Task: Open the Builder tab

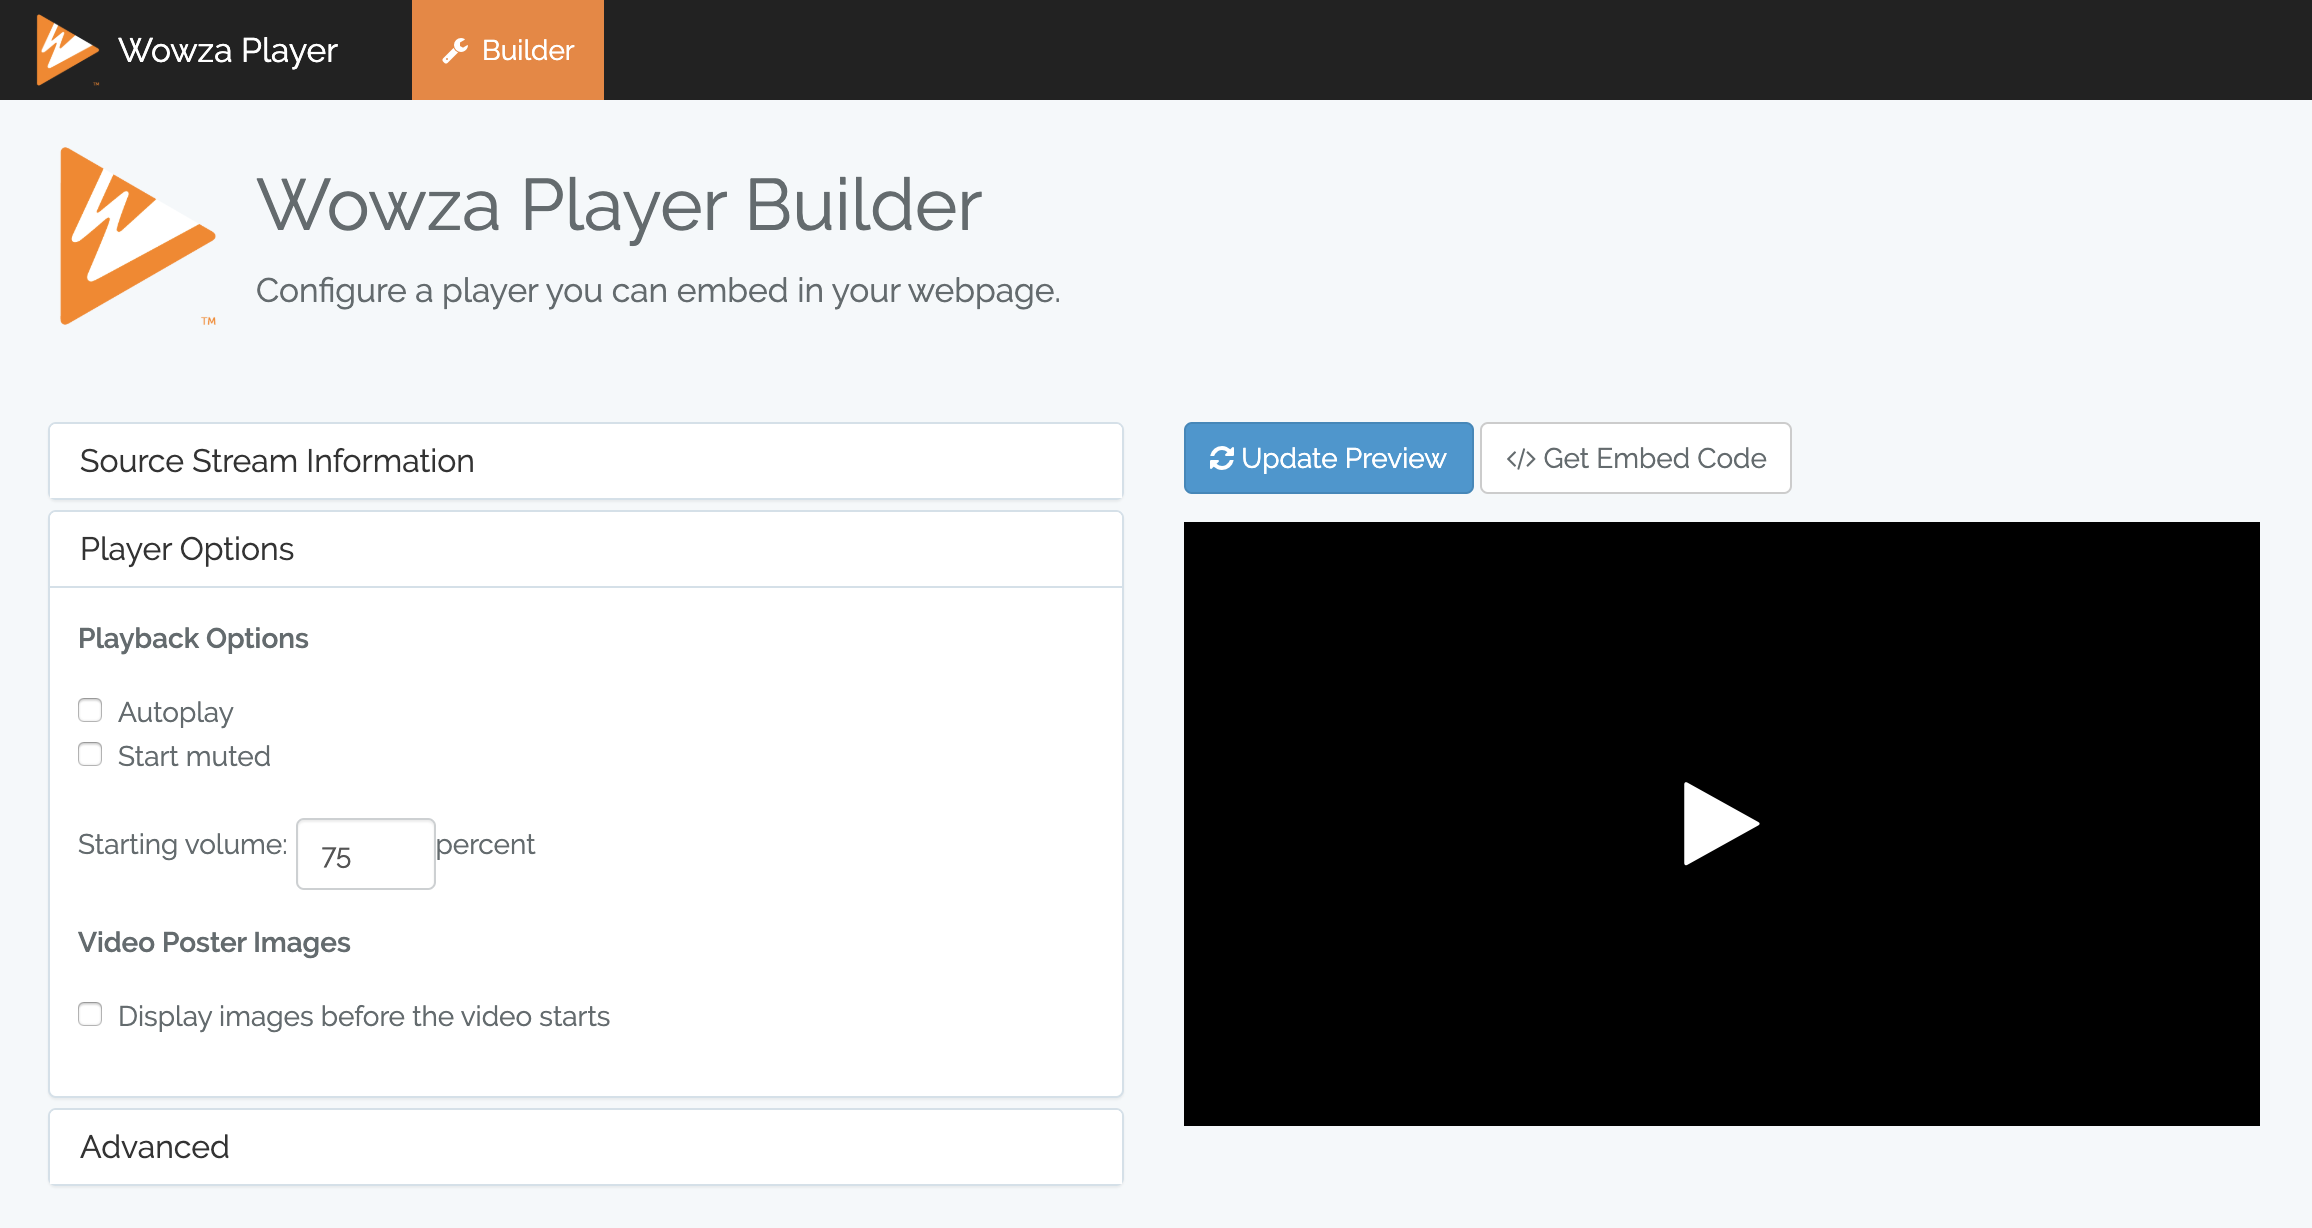Action: (508, 50)
